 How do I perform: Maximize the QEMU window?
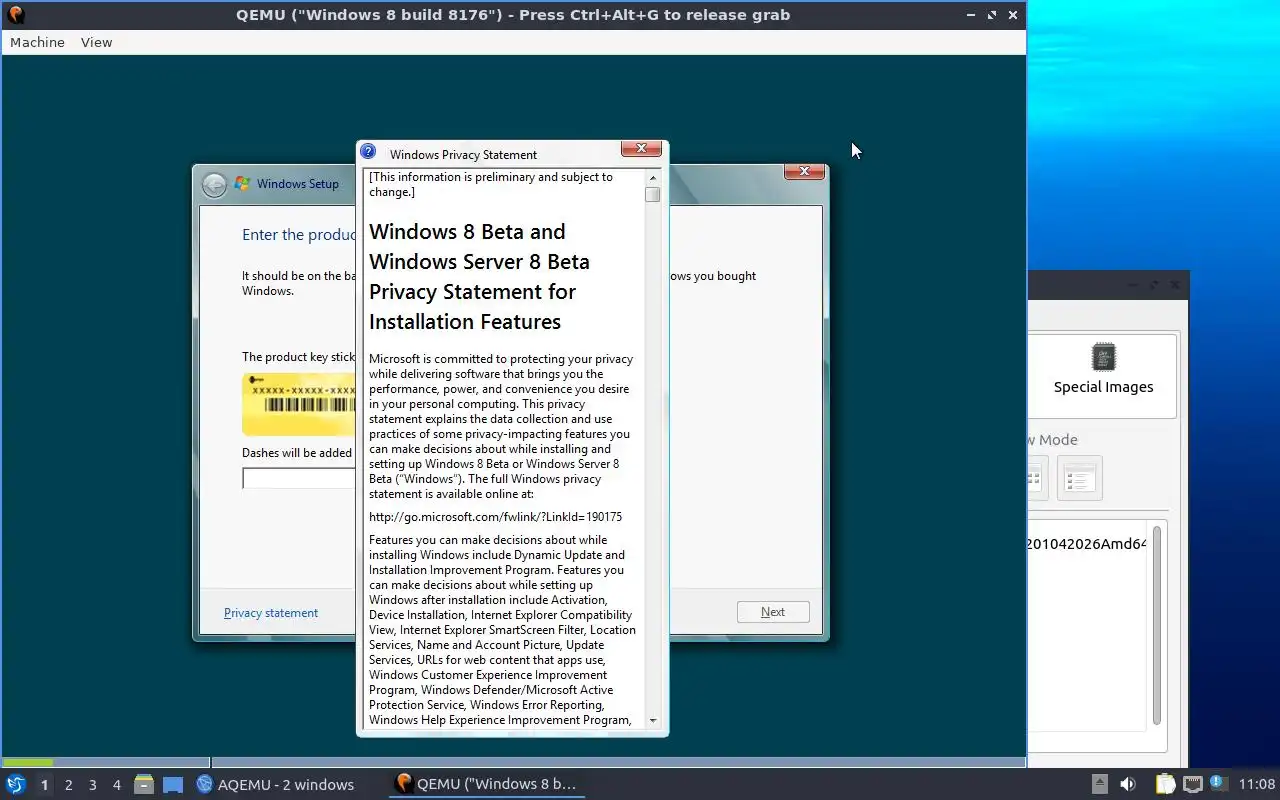pyautogui.click(x=992, y=15)
